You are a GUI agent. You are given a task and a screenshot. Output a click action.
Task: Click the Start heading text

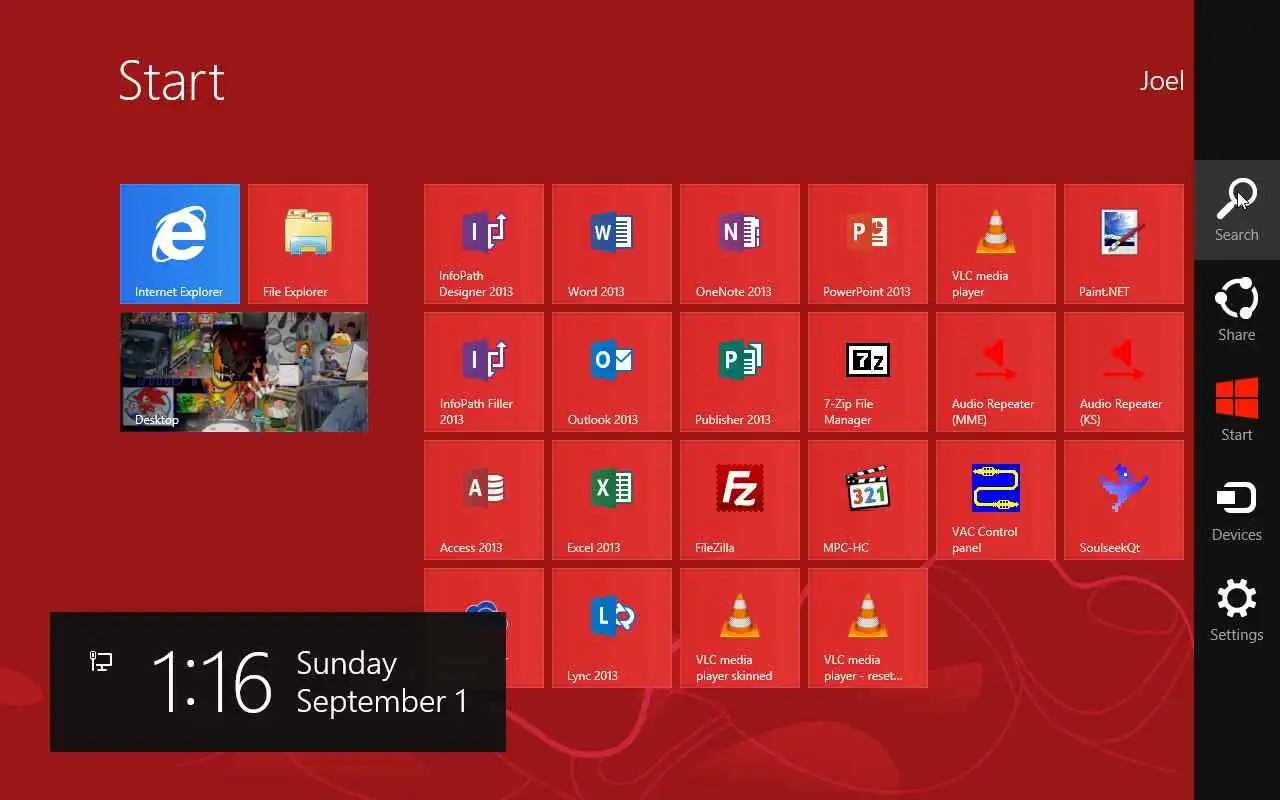(172, 81)
